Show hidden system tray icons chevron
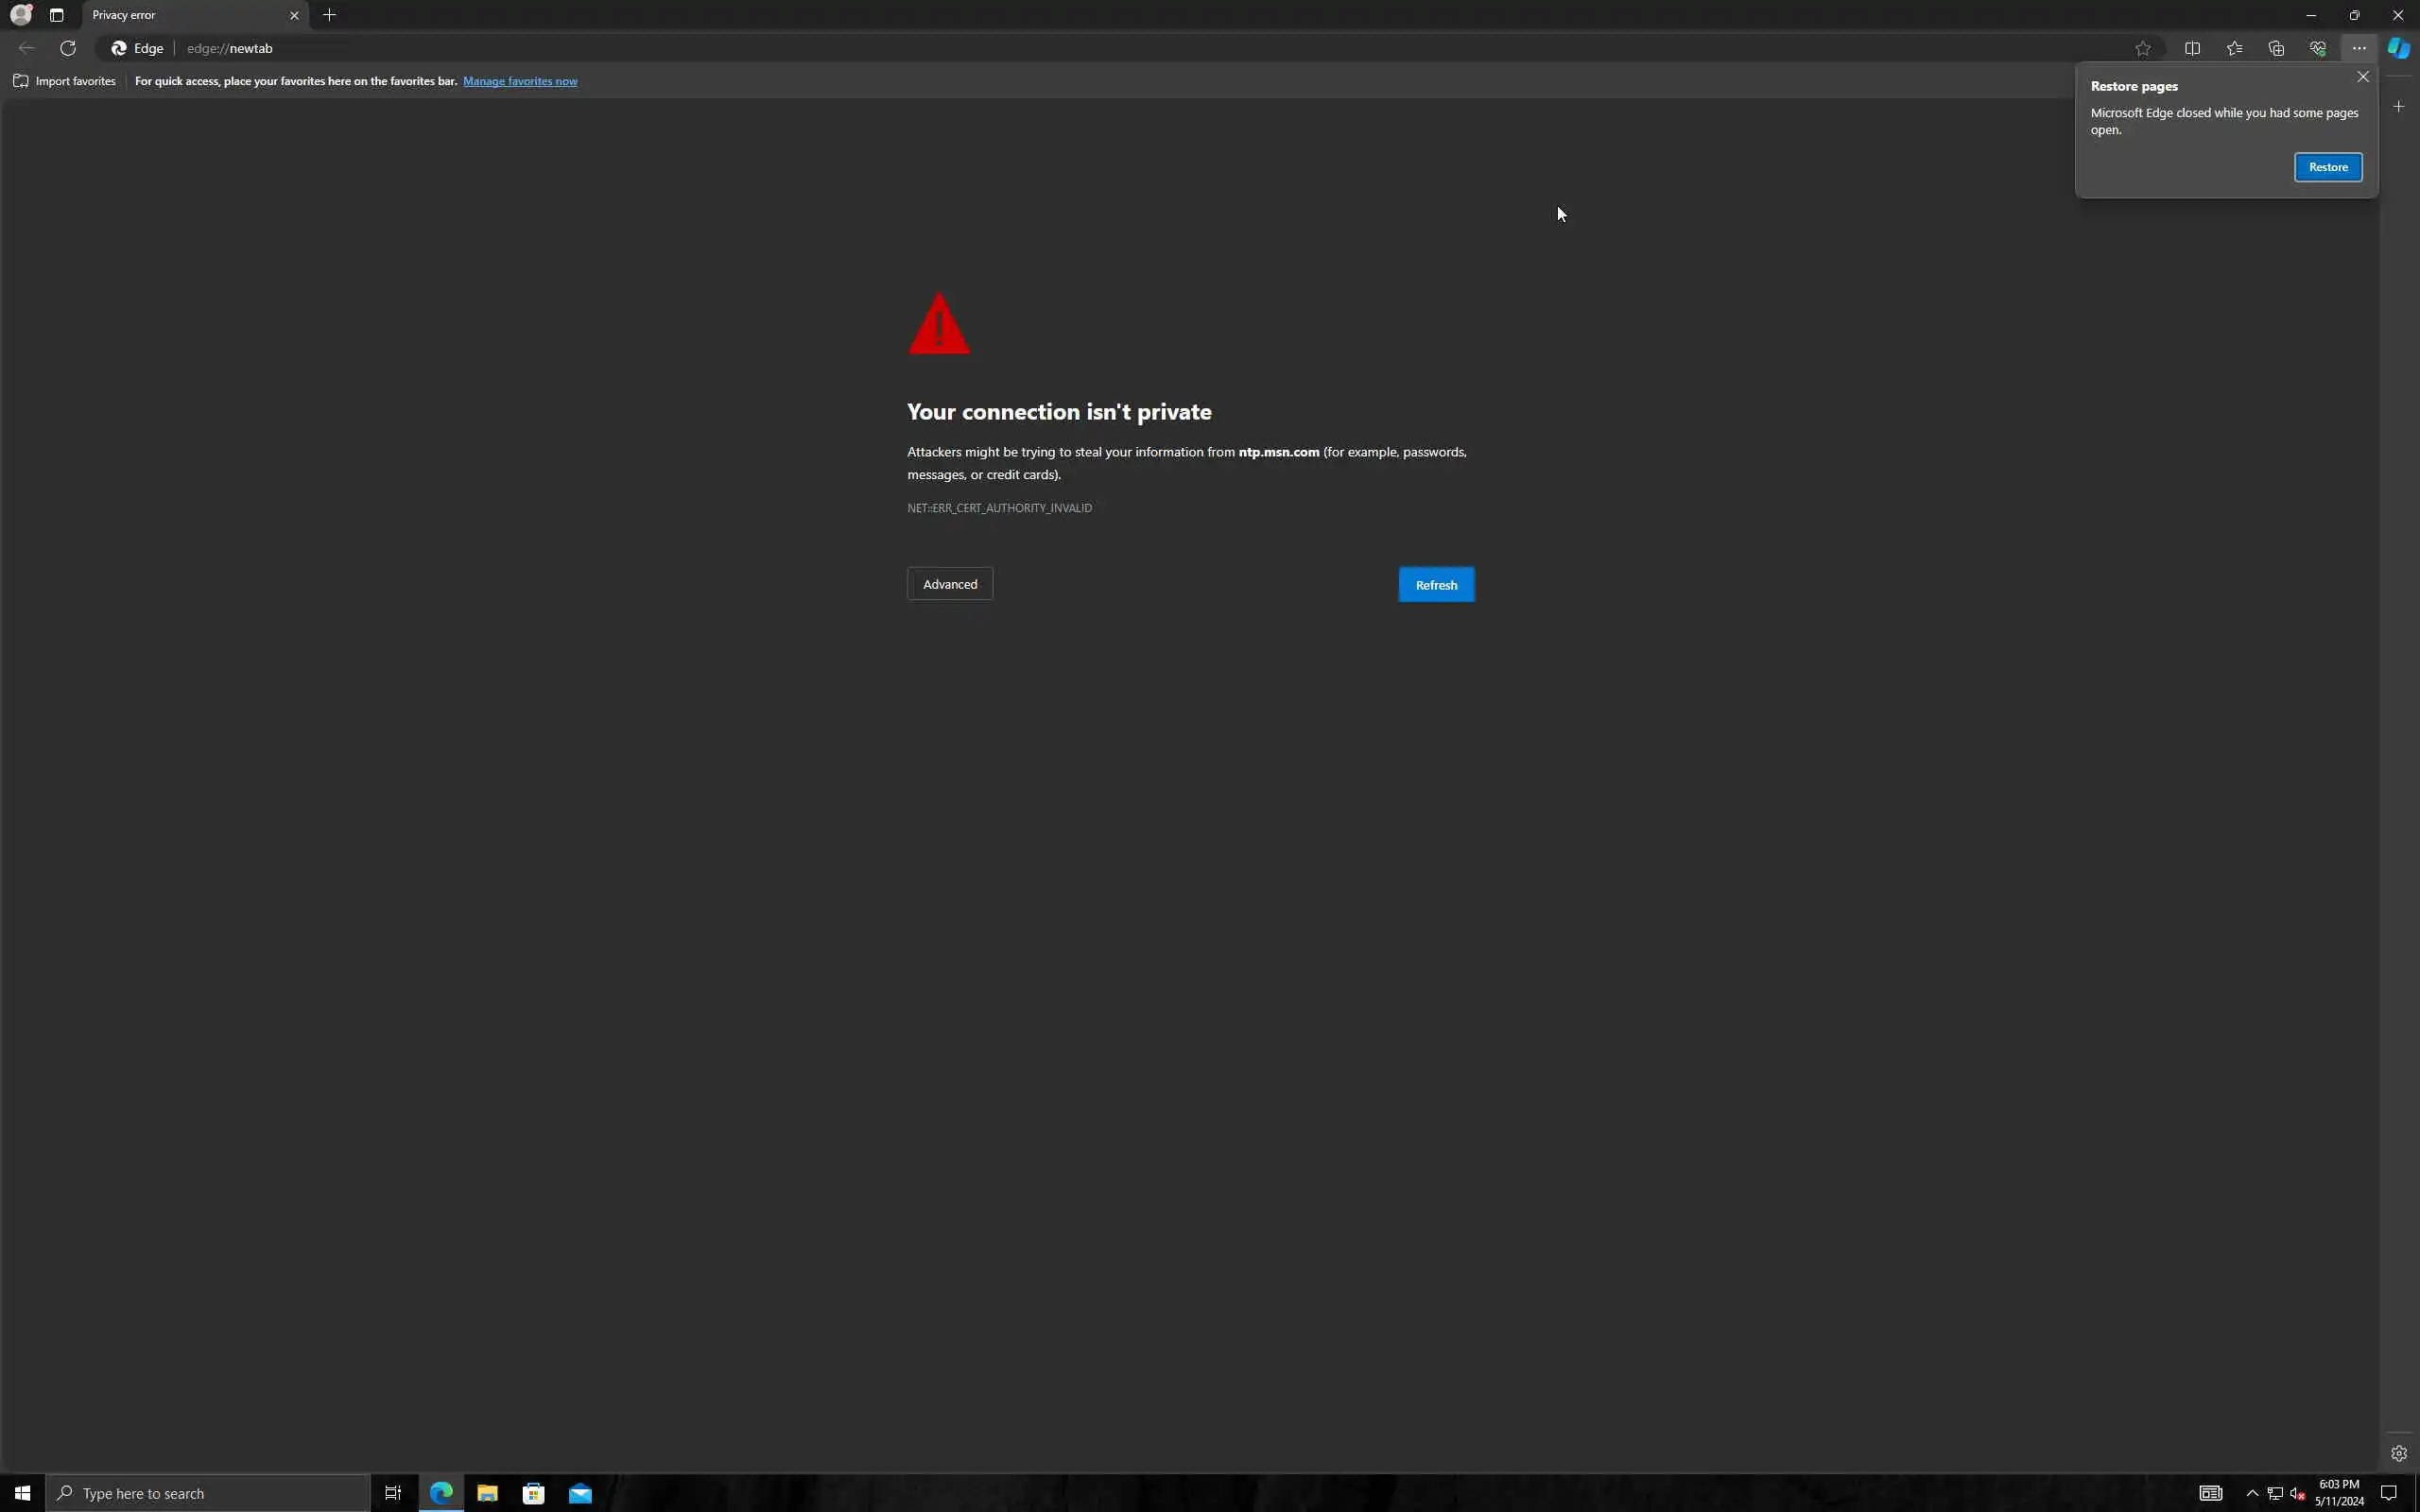Image resolution: width=2420 pixels, height=1512 pixels. 2252,1493
